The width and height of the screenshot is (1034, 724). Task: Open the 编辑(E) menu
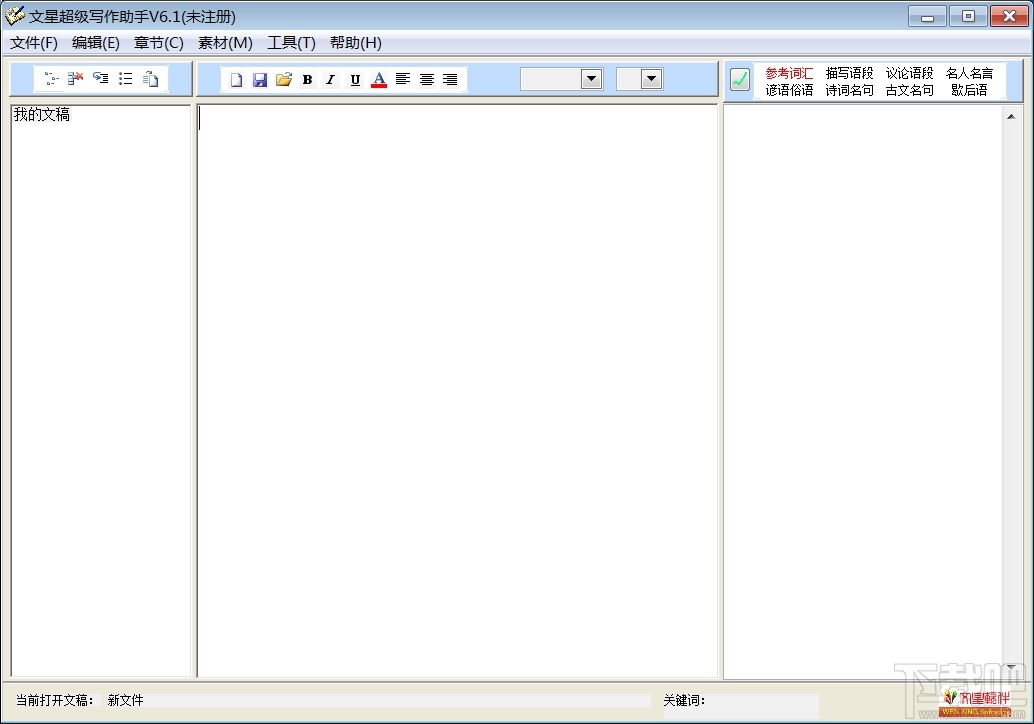click(x=96, y=43)
